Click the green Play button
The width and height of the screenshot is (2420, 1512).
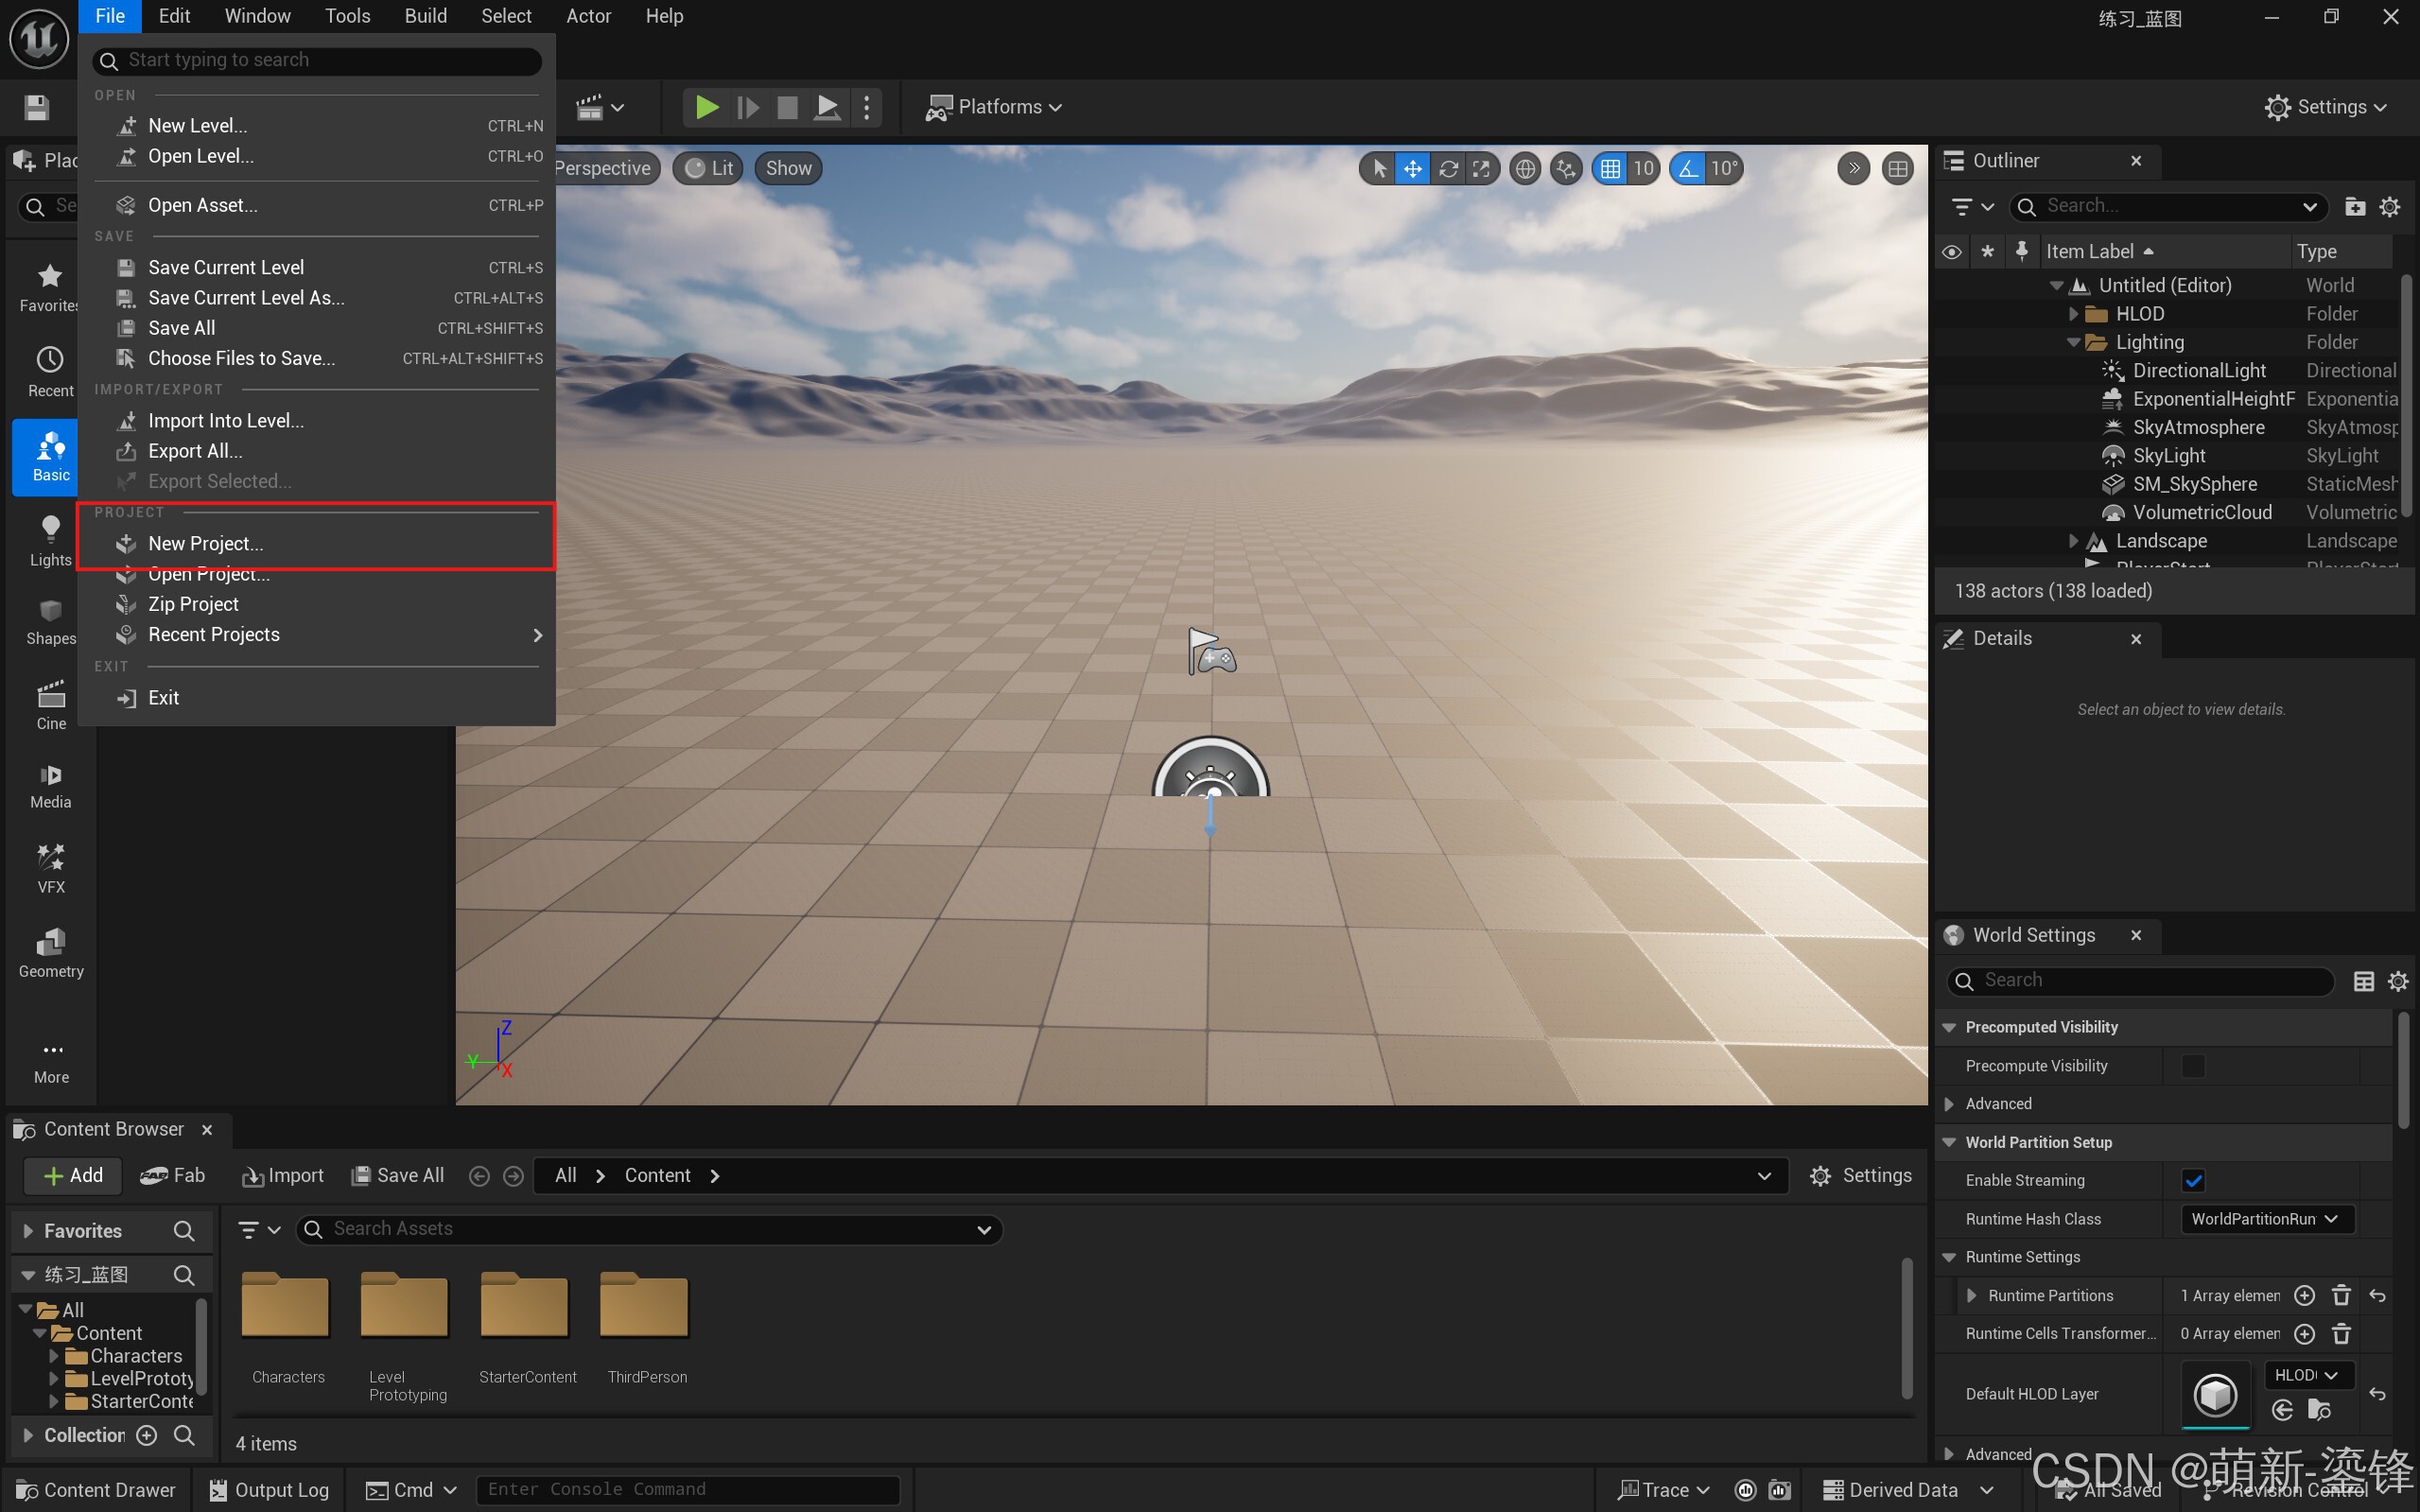click(x=707, y=107)
